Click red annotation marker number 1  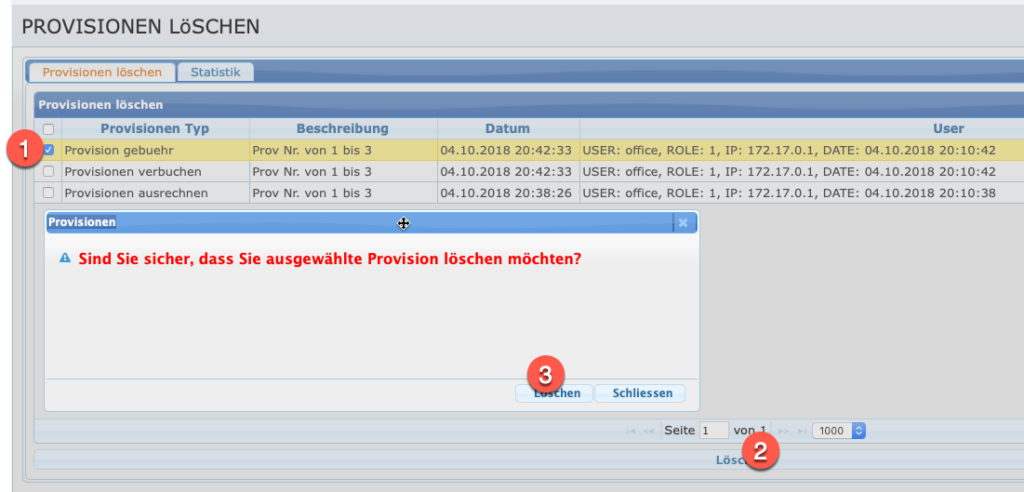click(x=20, y=149)
